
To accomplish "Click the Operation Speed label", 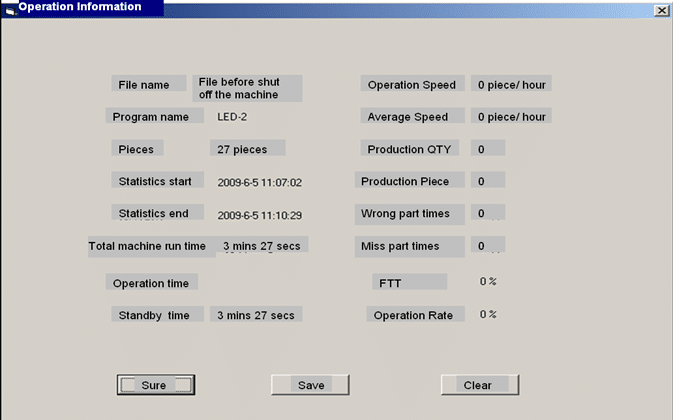I will pos(412,84).
